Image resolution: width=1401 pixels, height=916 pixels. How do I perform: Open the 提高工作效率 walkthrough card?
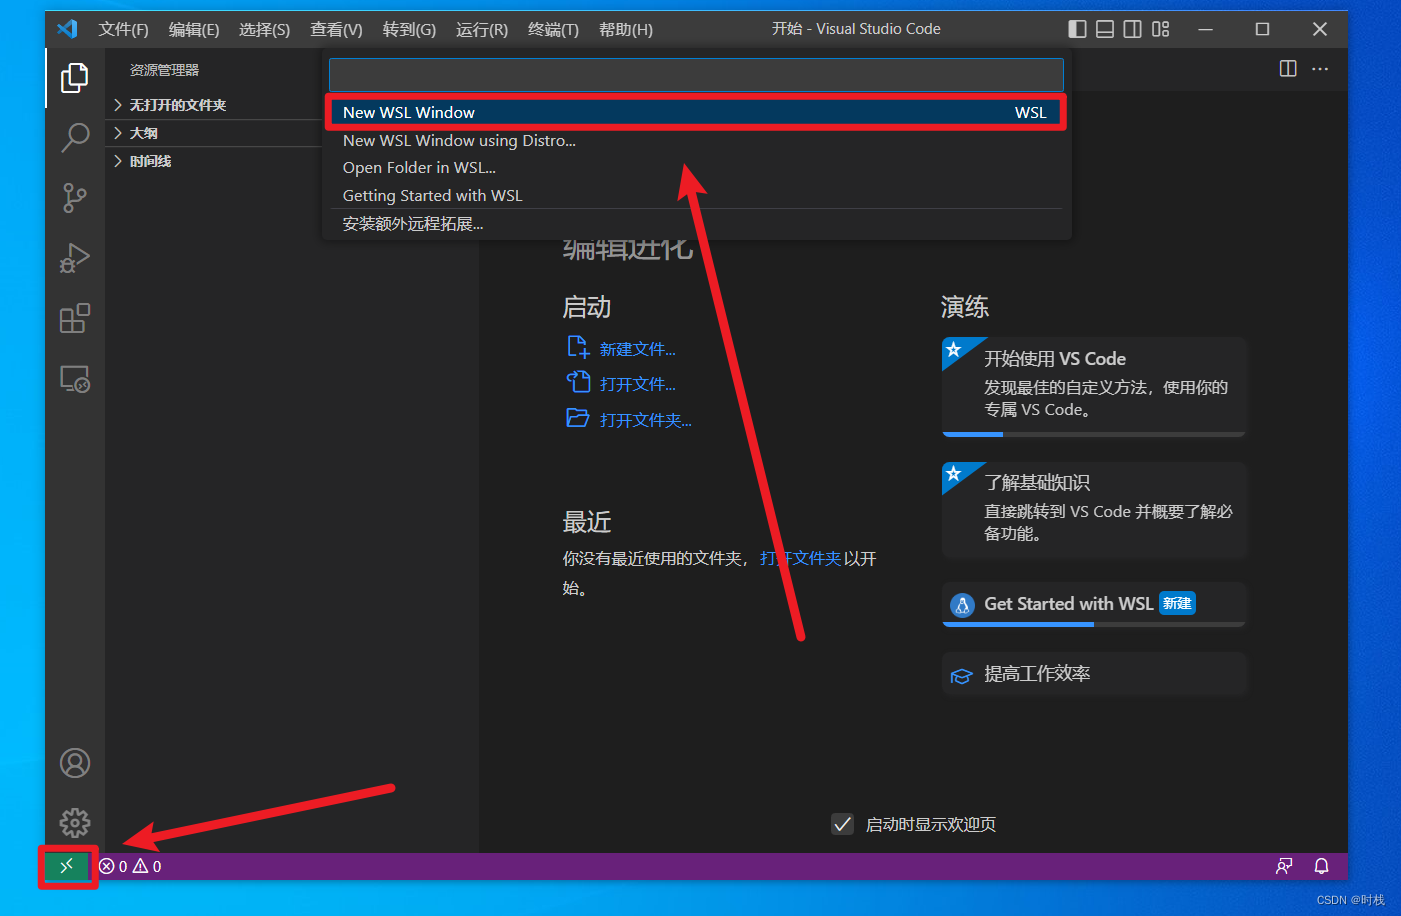pos(1094,674)
